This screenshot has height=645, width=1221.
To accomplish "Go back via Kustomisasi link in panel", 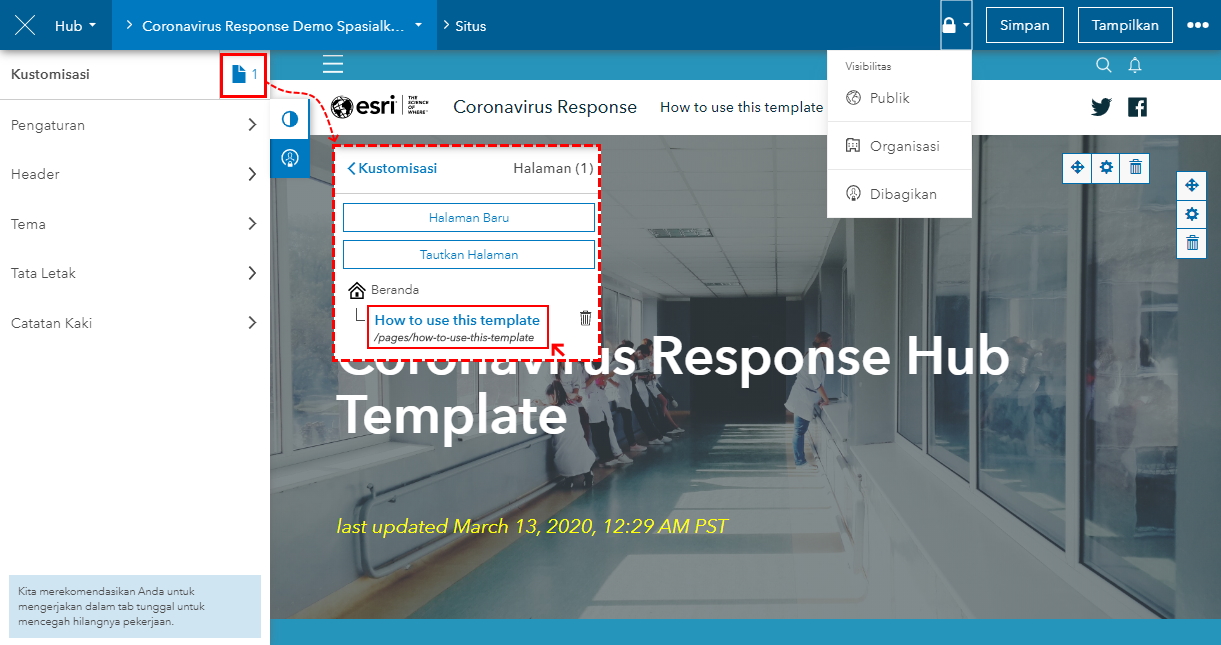I will point(392,168).
